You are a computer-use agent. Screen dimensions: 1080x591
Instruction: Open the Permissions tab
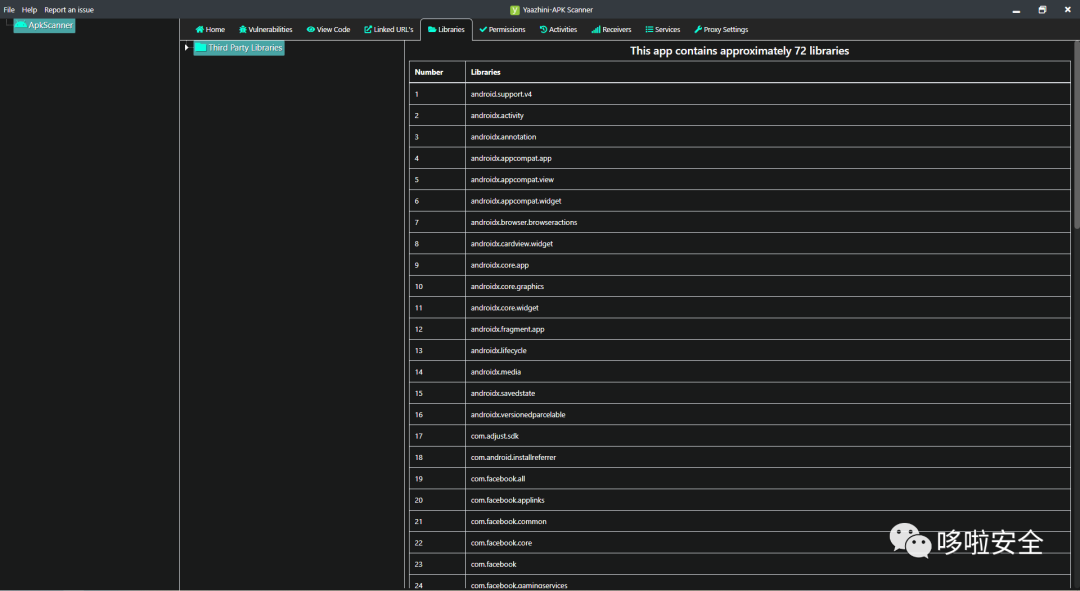(x=502, y=30)
